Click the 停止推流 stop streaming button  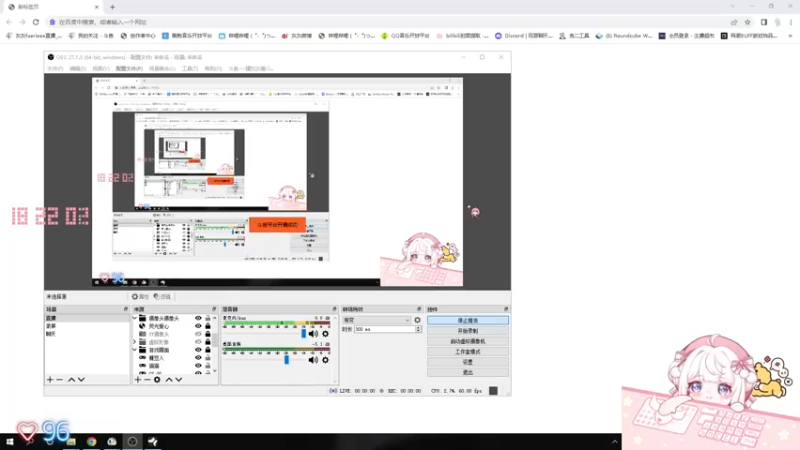tap(468, 320)
